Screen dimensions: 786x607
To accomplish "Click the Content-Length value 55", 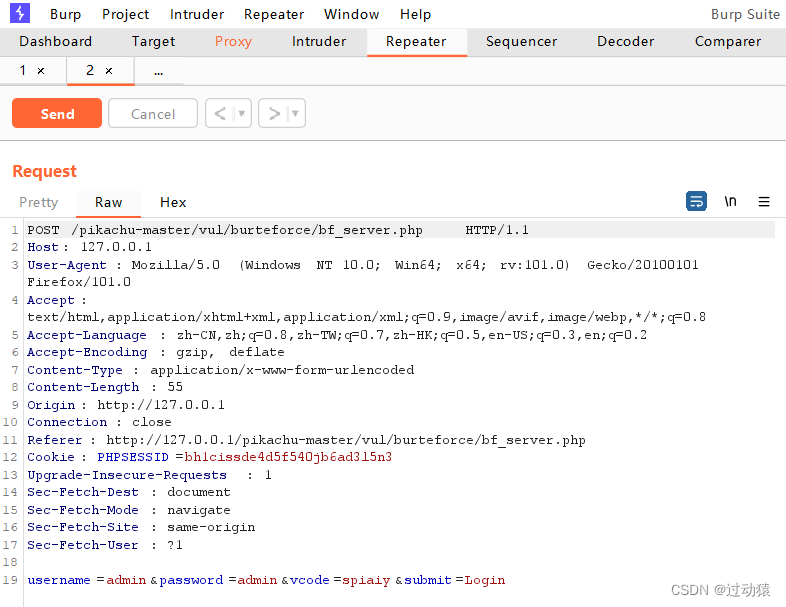I will (175, 387).
